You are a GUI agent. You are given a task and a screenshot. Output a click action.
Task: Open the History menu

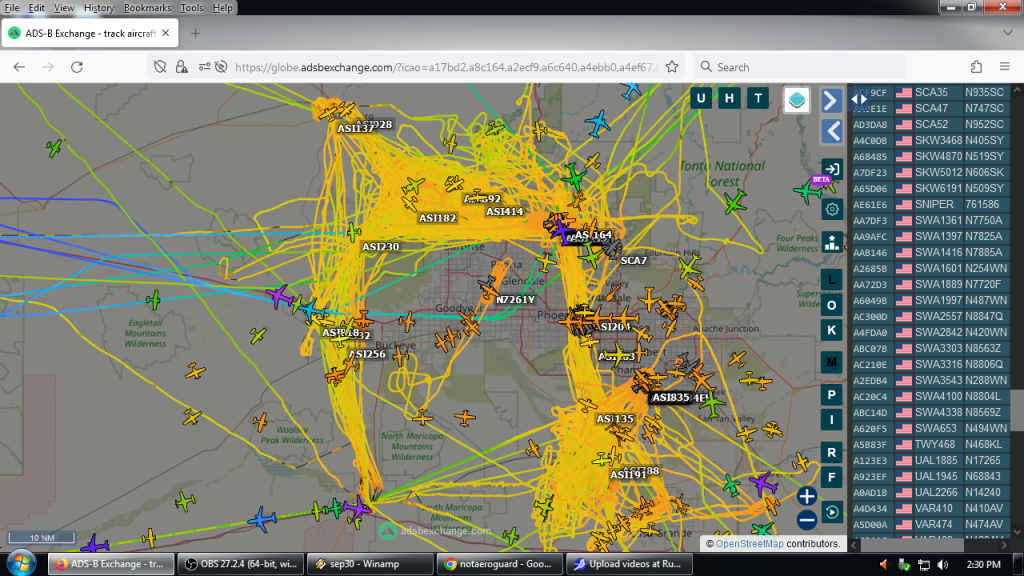tap(99, 8)
